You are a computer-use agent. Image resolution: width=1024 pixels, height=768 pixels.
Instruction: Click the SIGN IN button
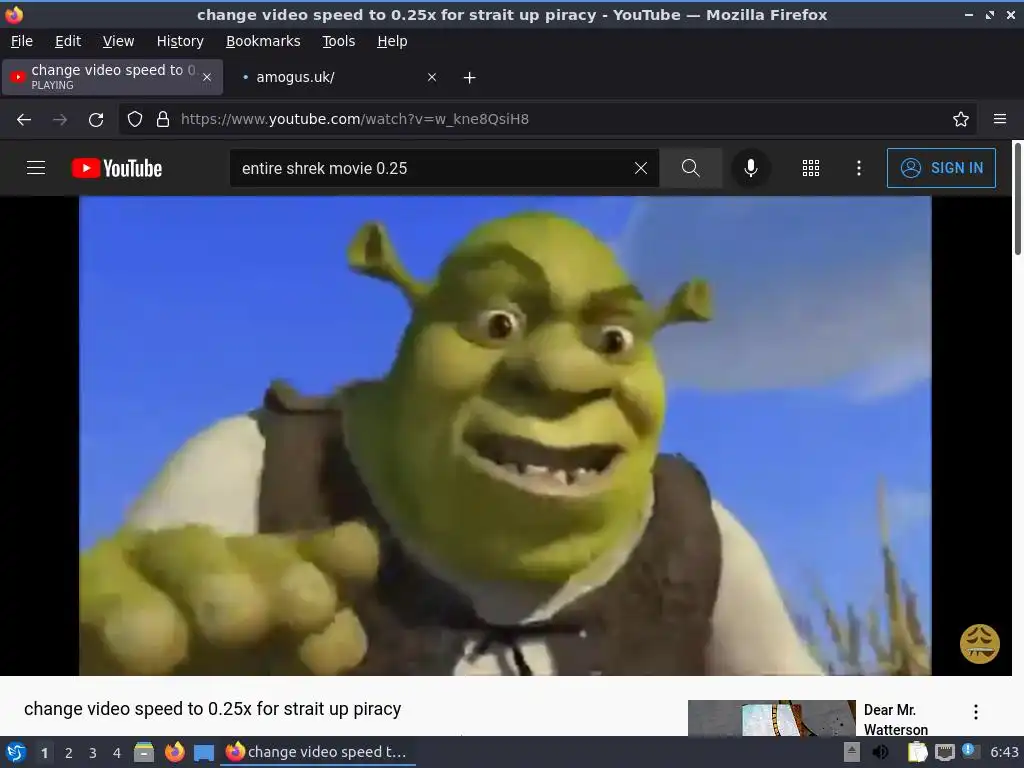(941, 168)
